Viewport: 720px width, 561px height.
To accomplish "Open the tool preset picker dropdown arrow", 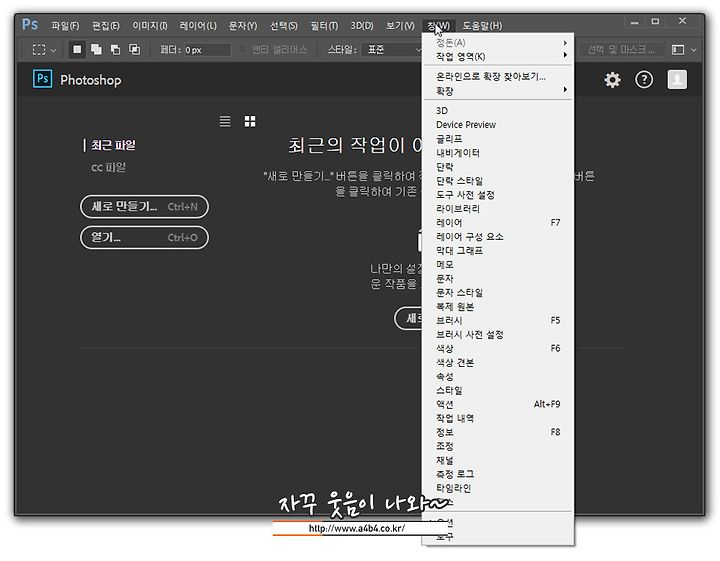I will (x=53, y=50).
